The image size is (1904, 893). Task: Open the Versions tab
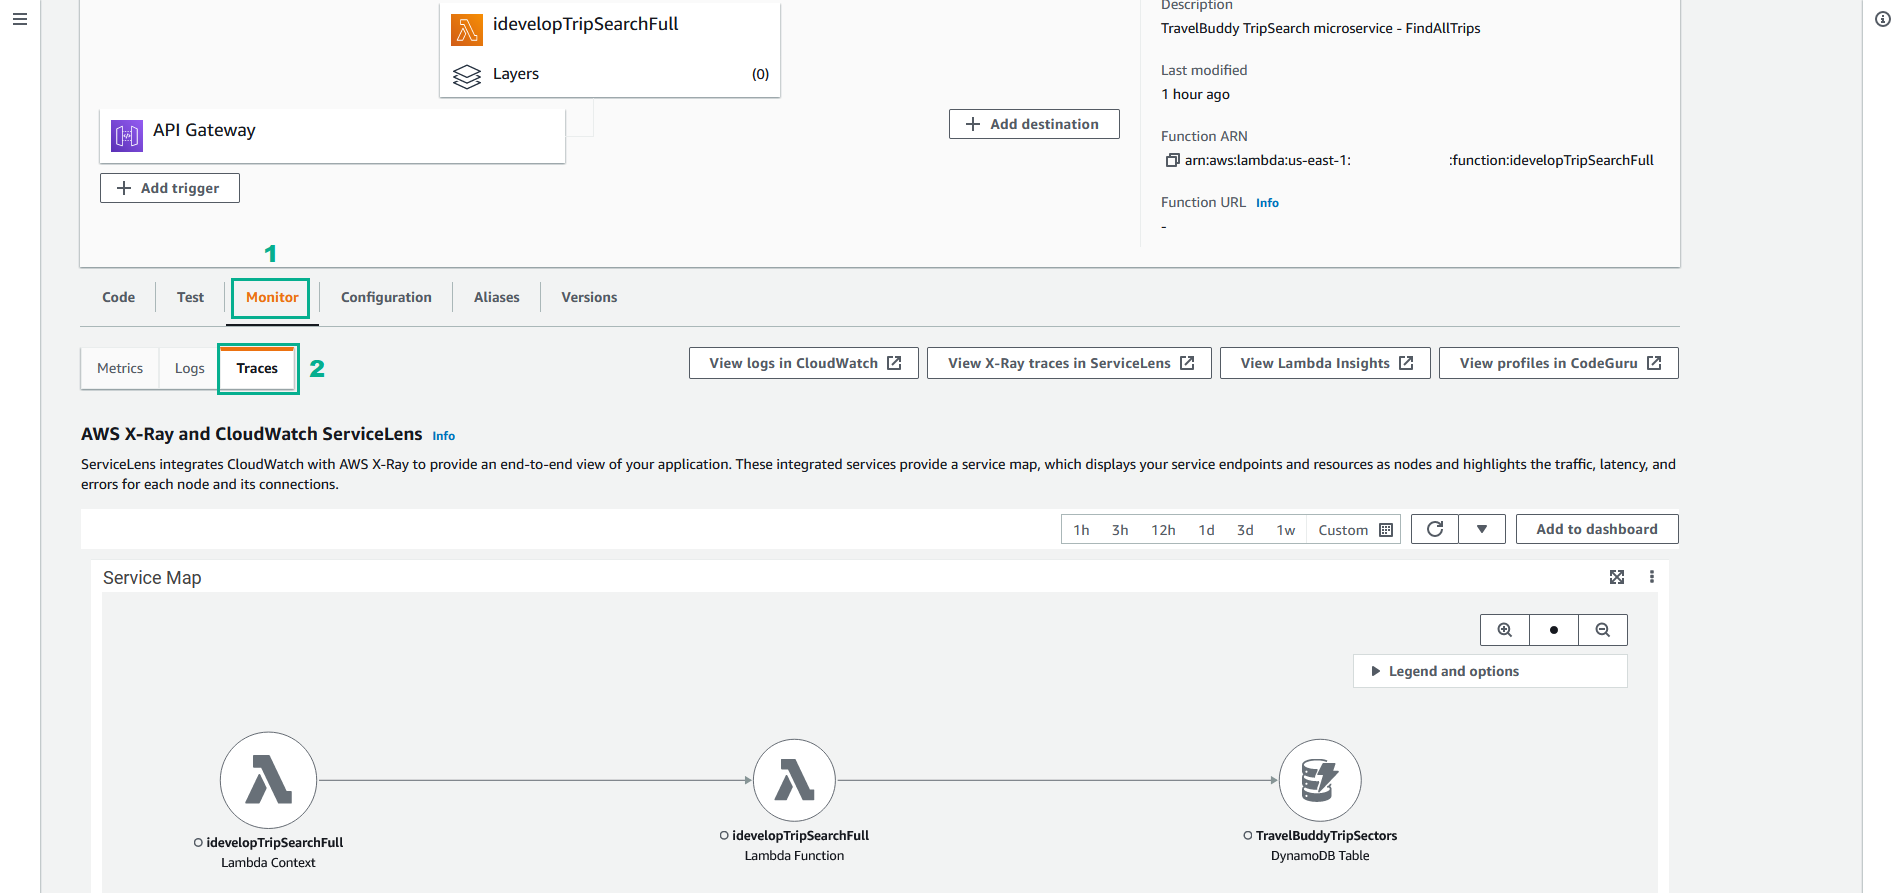pyautogui.click(x=589, y=297)
